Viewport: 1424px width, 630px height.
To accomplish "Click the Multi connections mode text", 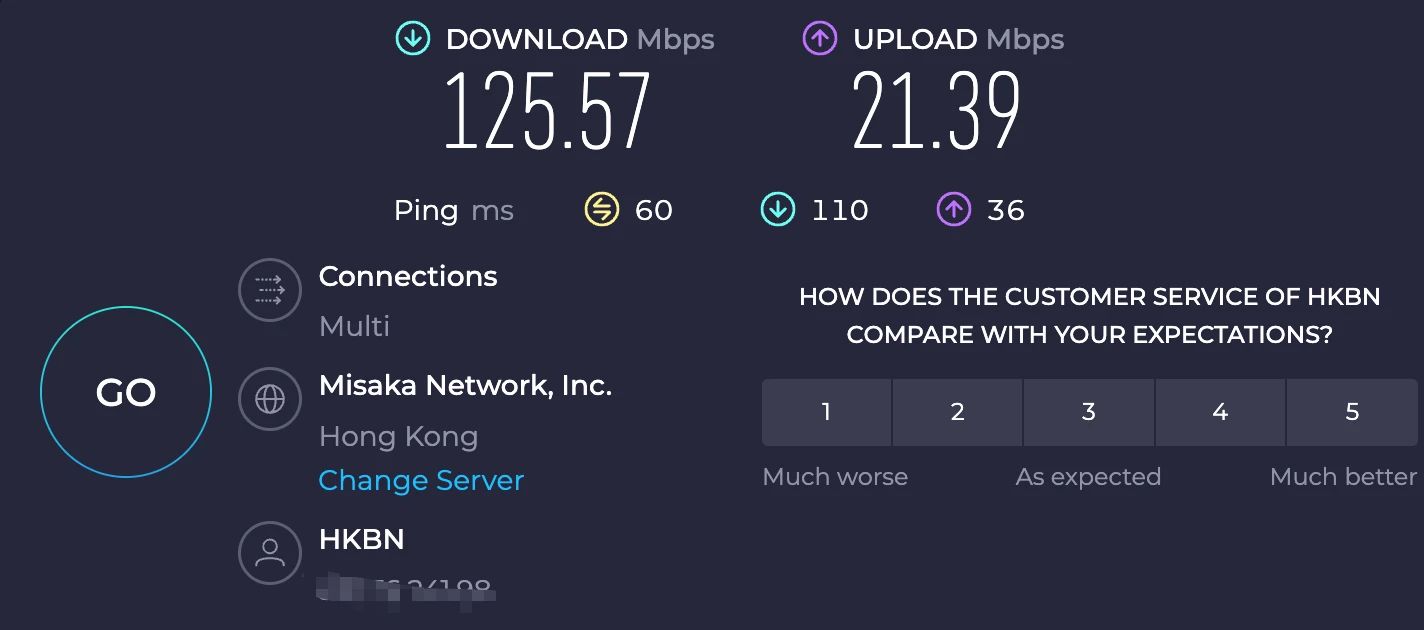I will [x=354, y=326].
